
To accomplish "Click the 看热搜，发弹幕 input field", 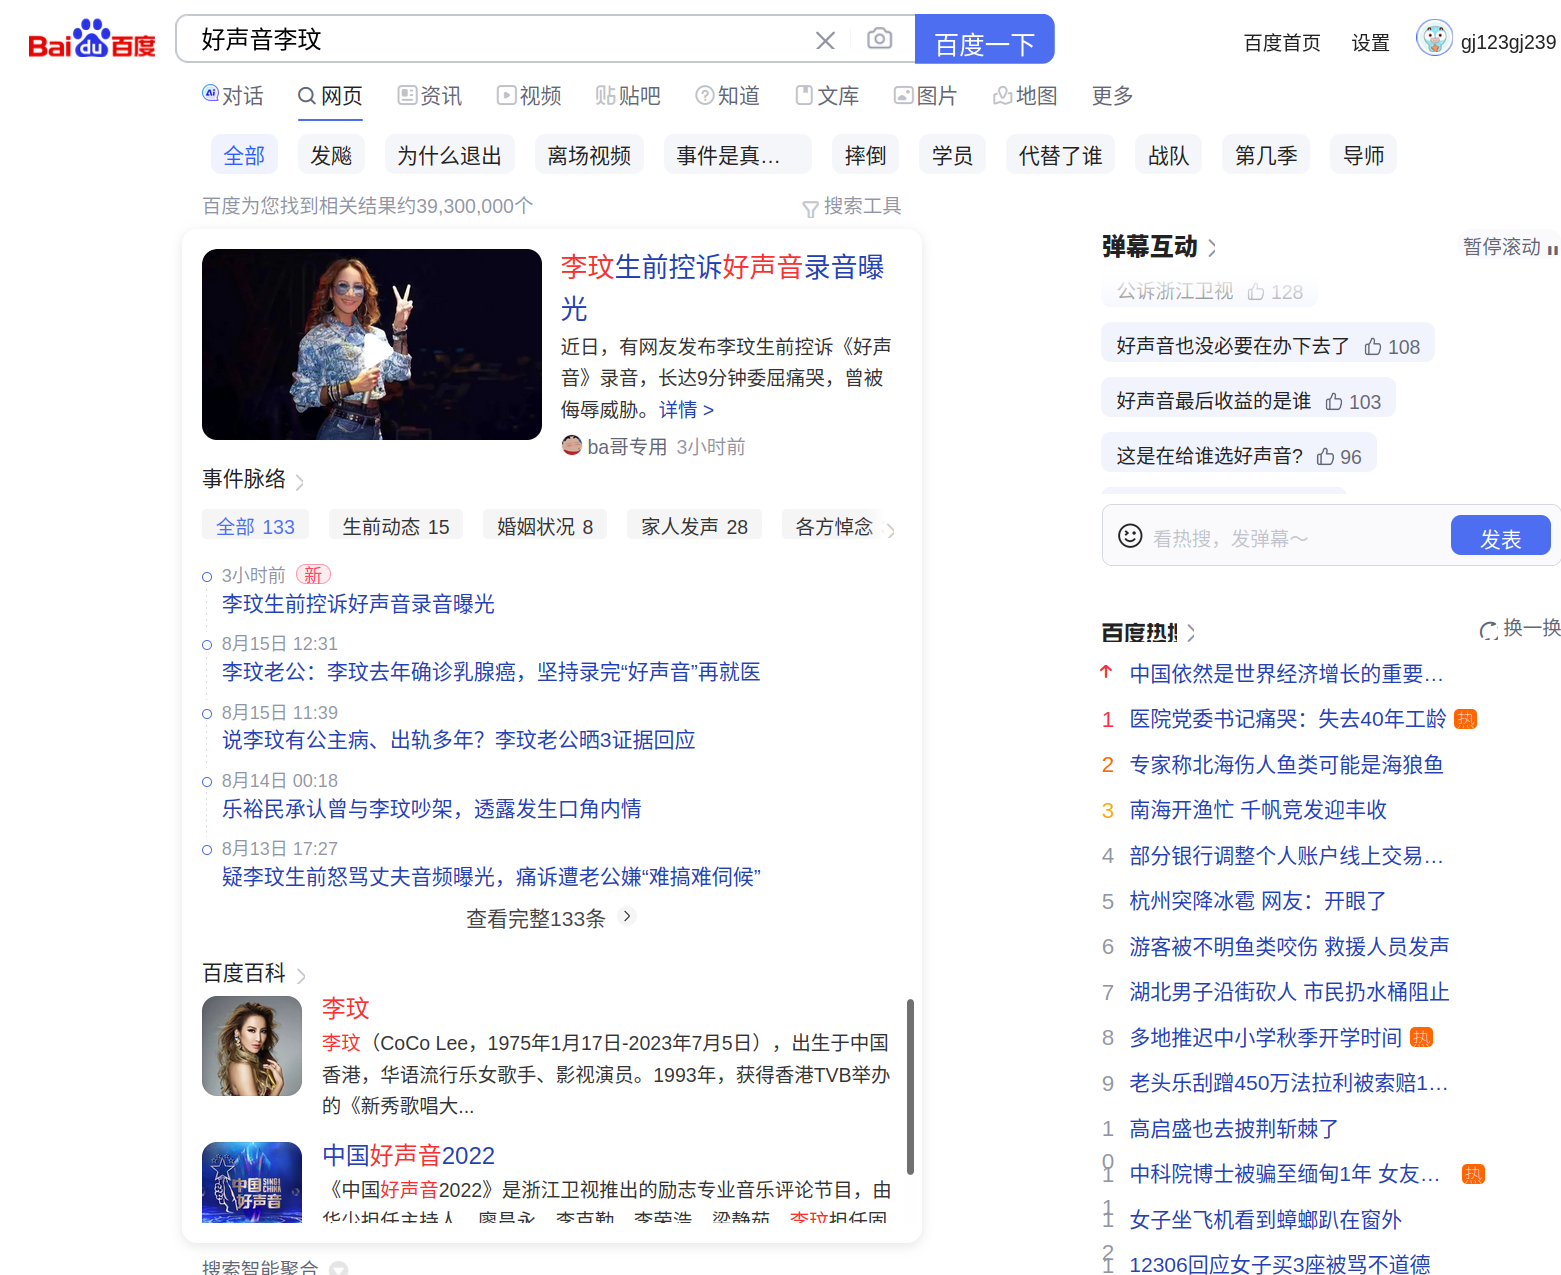I will (1296, 539).
